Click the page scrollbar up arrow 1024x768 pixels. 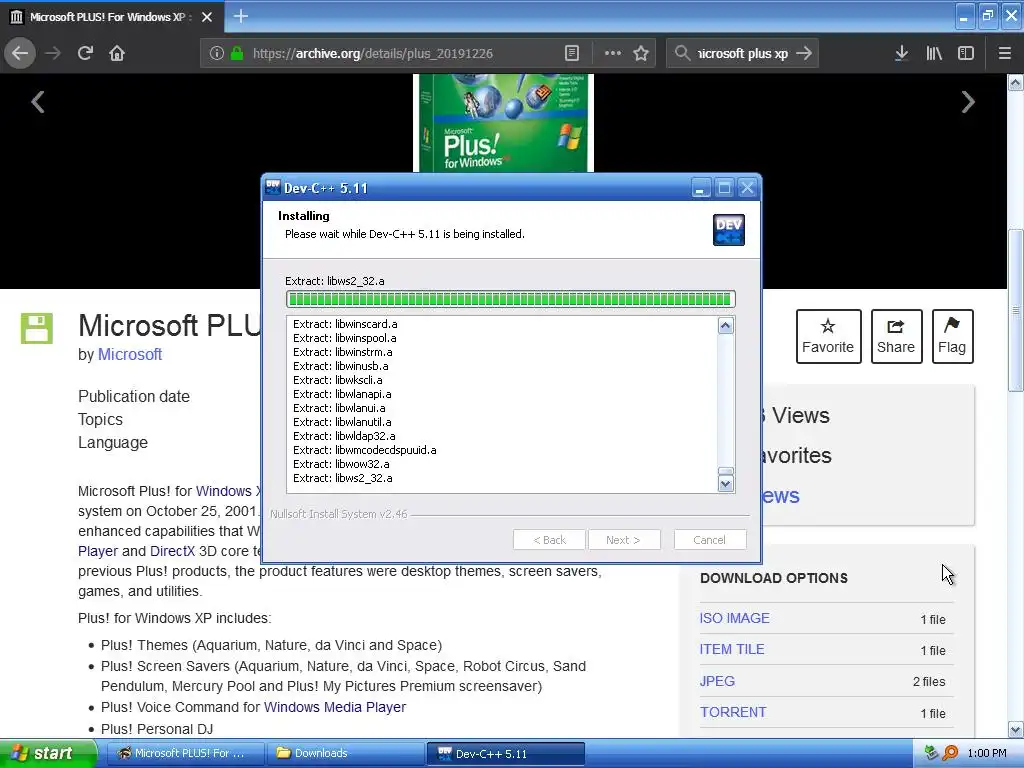[1015, 82]
